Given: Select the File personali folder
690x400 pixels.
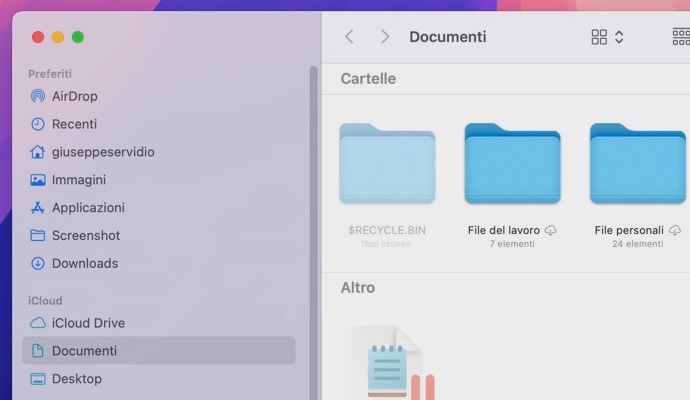Looking at the screenshot, I should pos(638,164).
